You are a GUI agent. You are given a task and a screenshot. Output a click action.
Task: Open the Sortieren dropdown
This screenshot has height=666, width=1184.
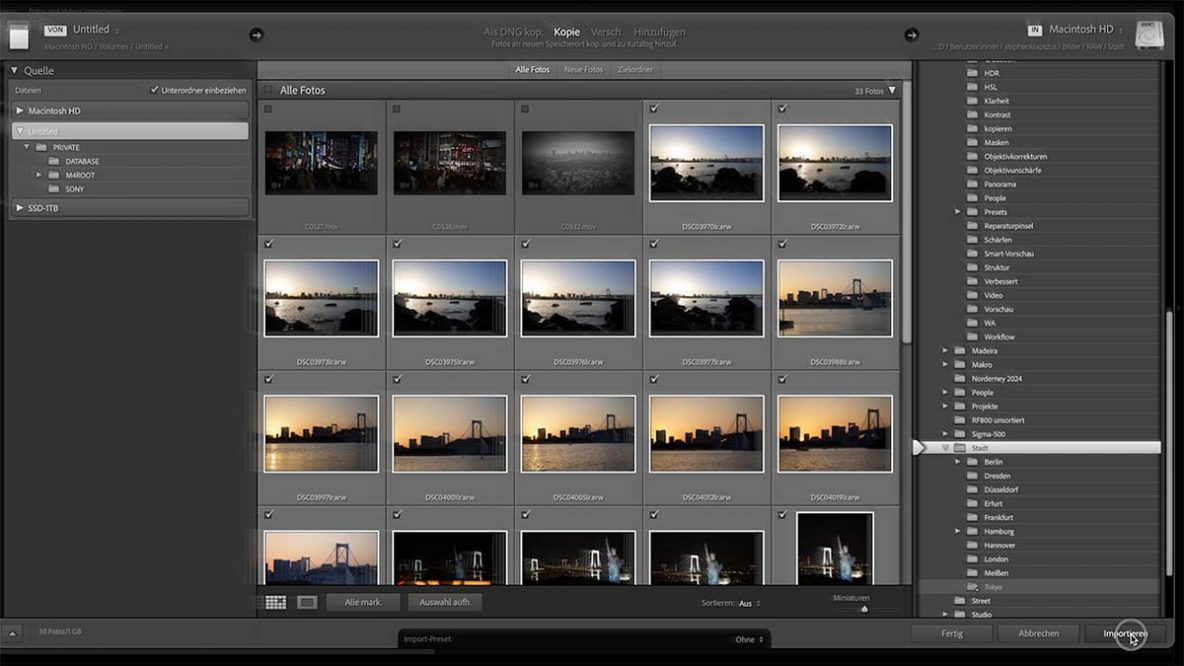click(745, 603)
